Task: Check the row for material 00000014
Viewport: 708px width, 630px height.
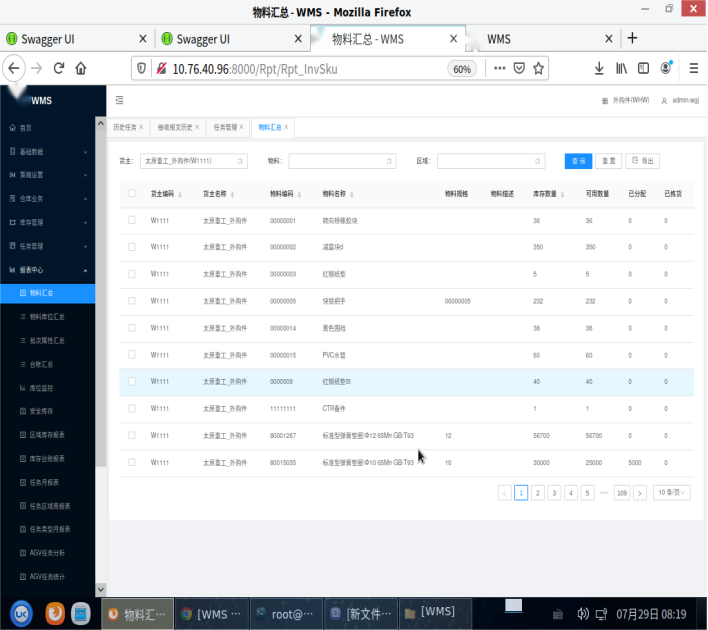Action: (131, 327)
